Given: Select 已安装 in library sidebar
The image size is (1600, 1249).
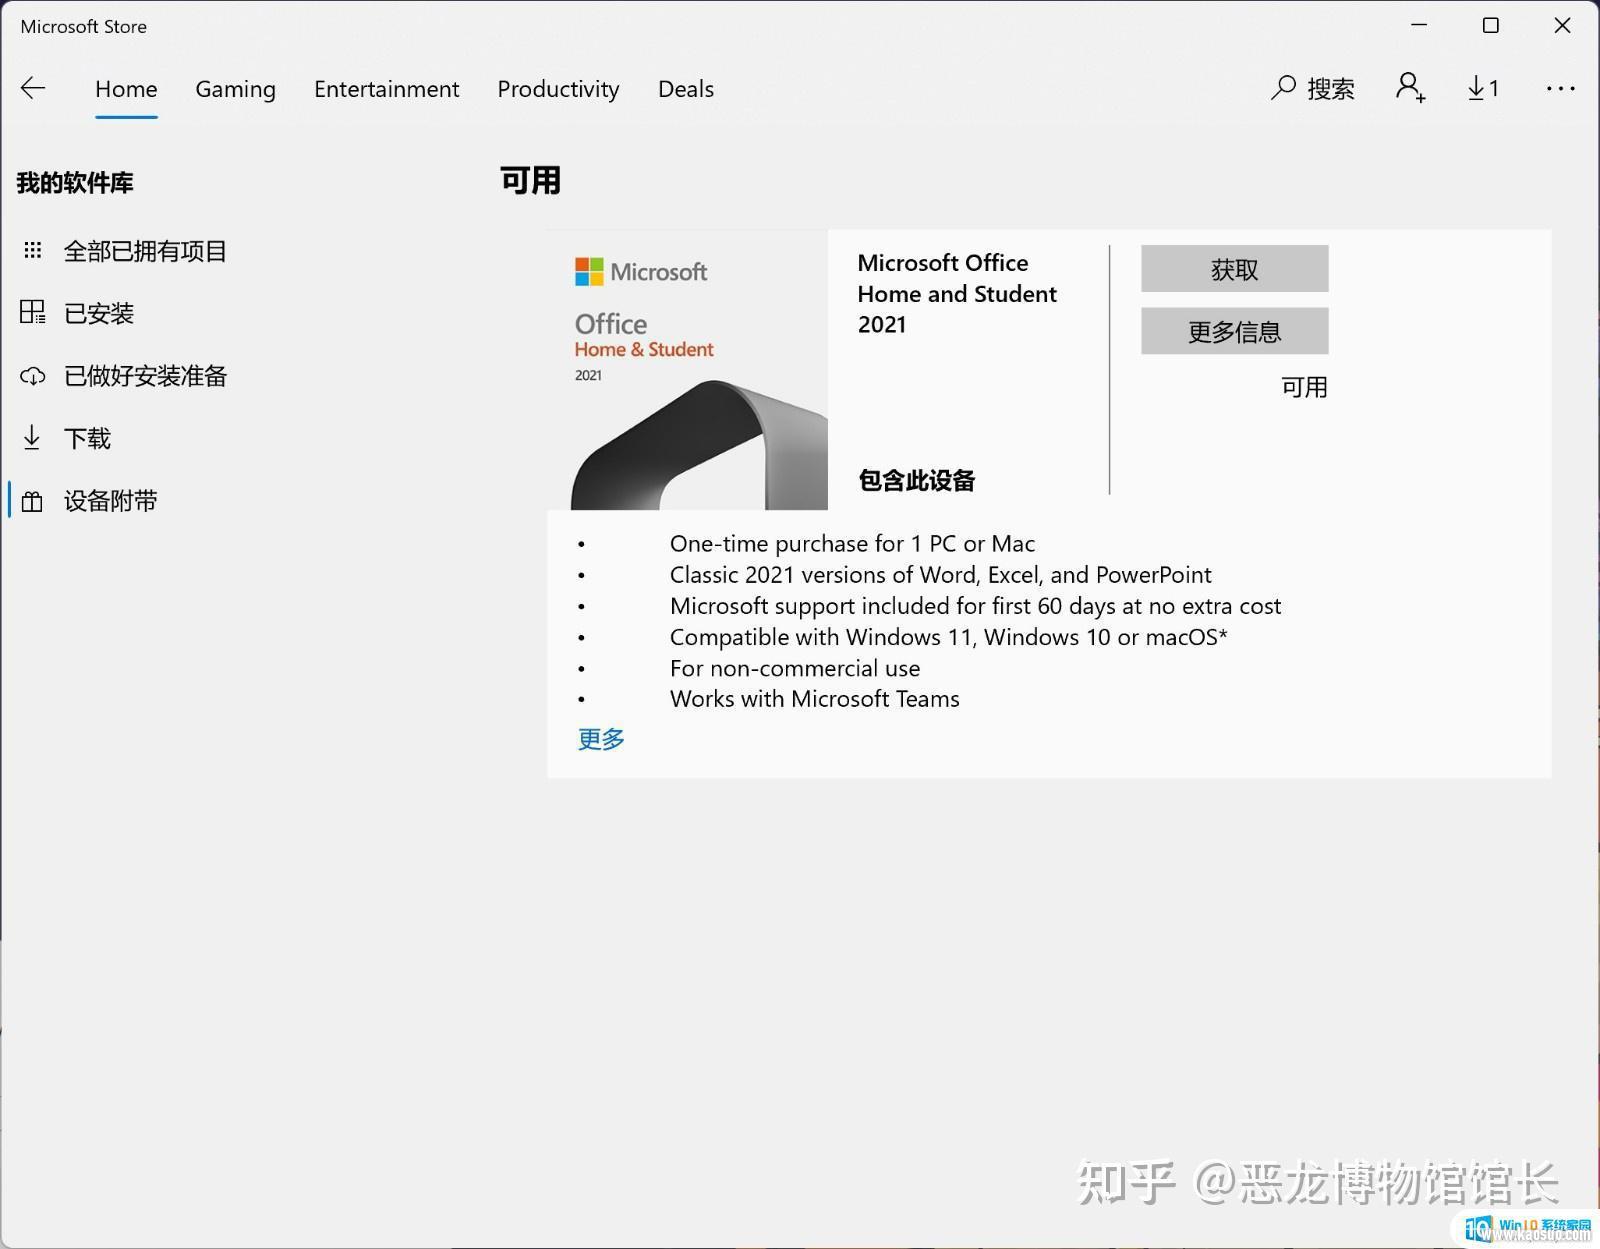Looking at the screenshot, I should pos(99,313).
